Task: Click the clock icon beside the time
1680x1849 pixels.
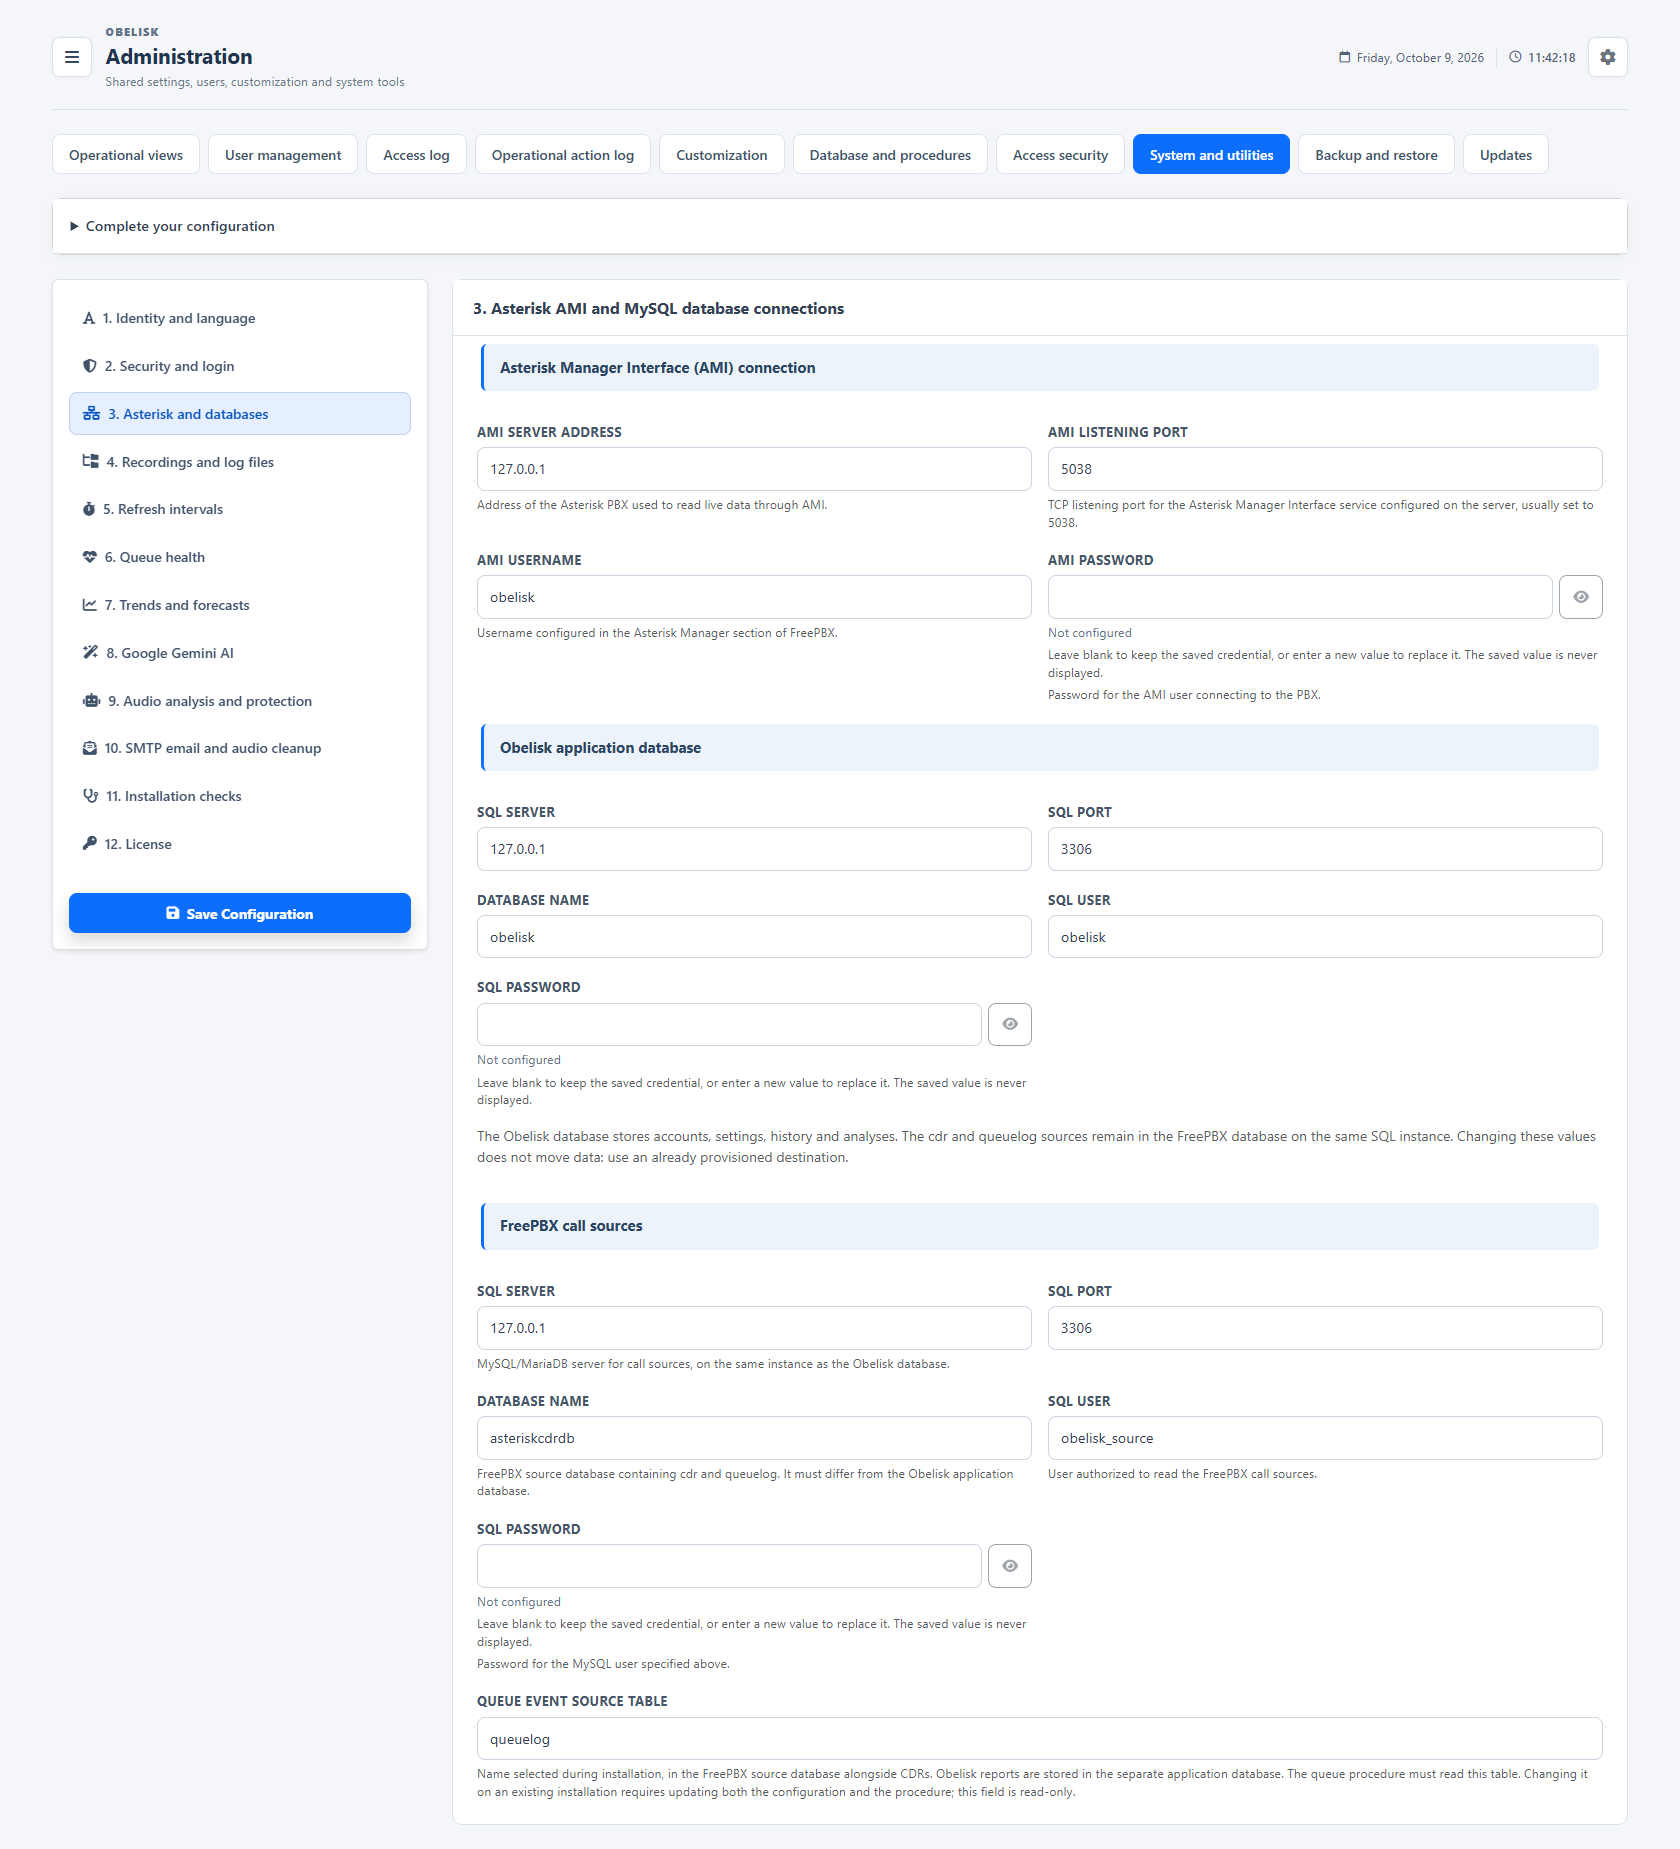Action: click(x=1516, y=57)
